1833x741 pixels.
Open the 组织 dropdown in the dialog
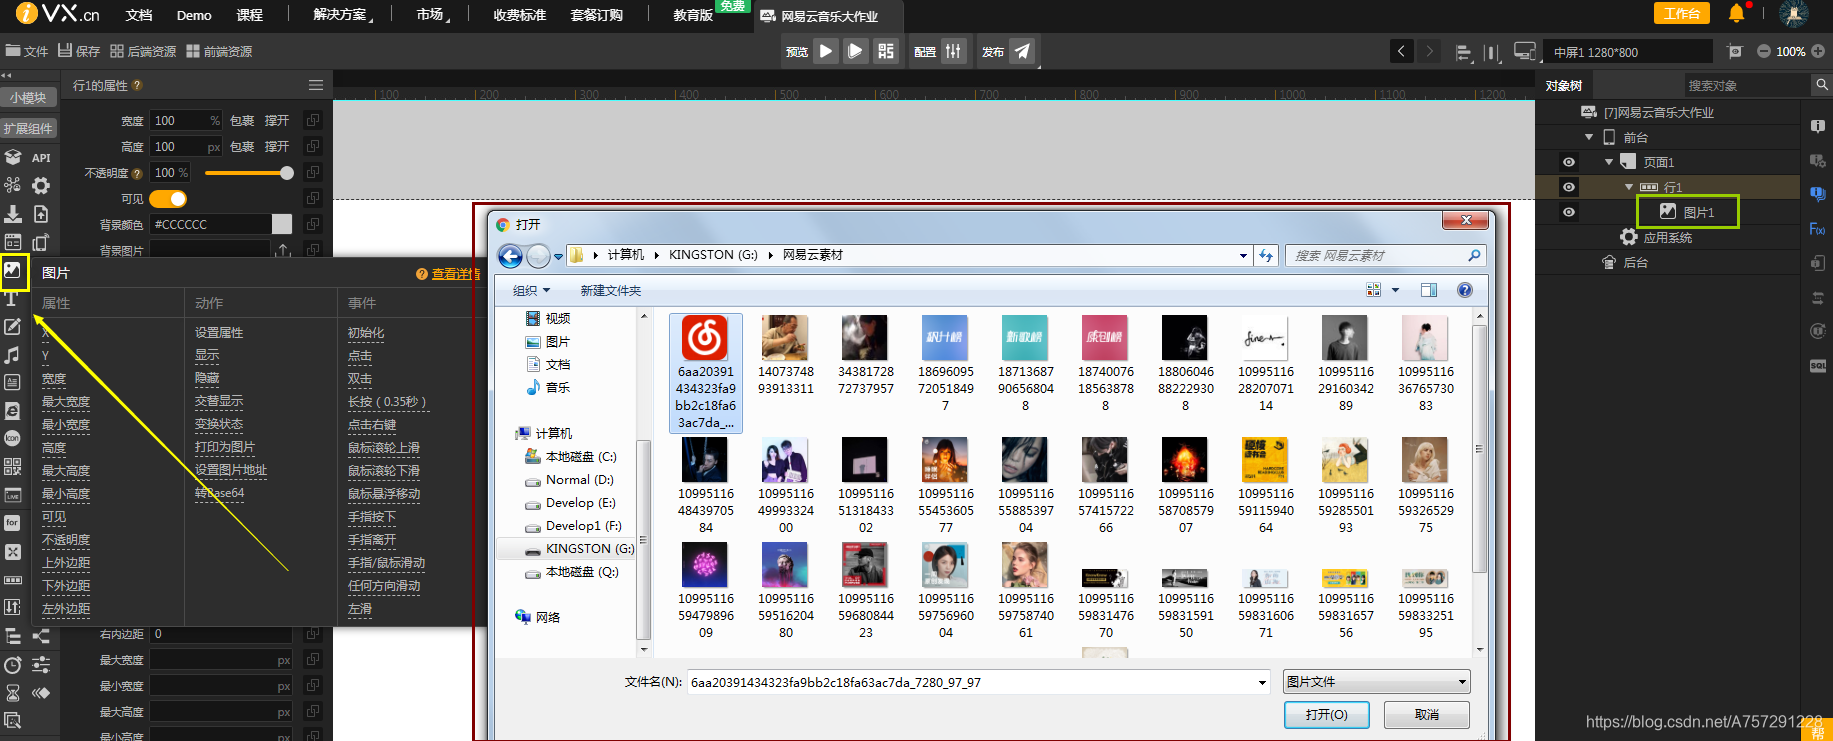coord(531,291)
